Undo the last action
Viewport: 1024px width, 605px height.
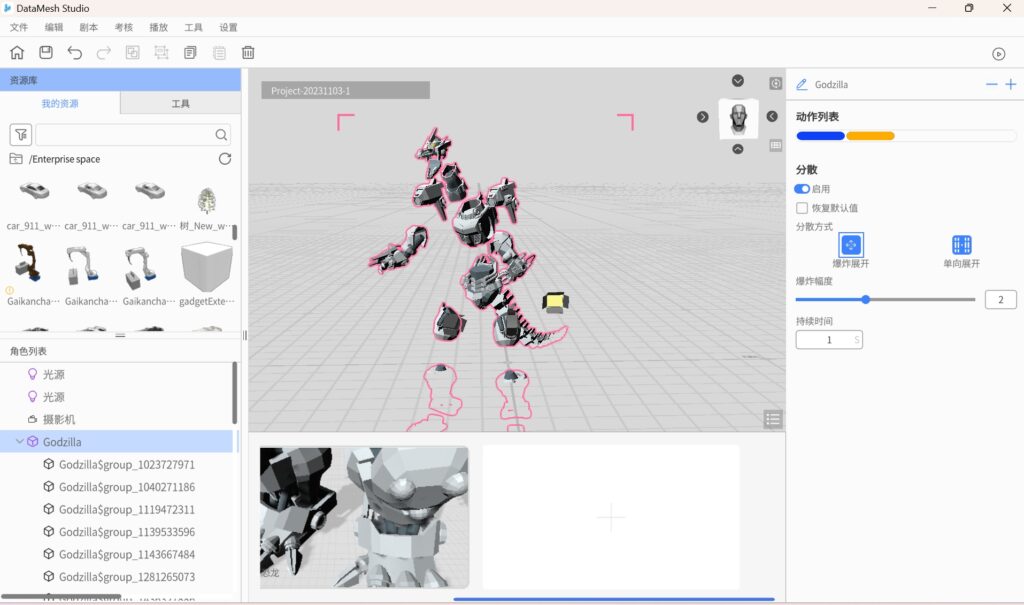[75, 53]
